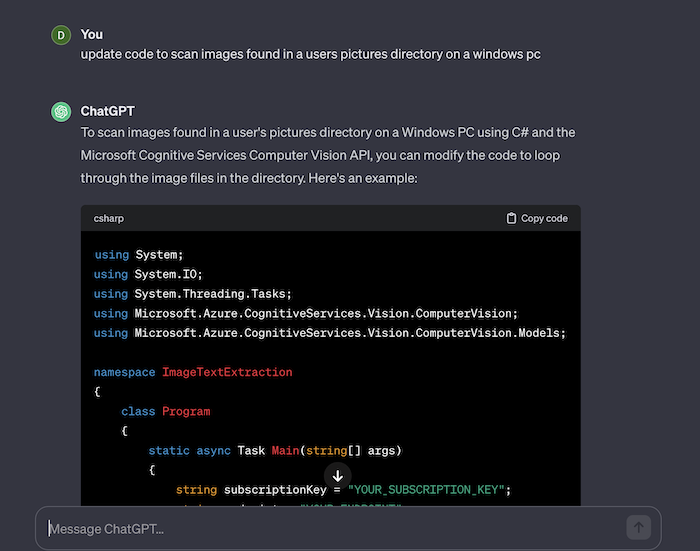
Task: Click 'namespace ImageTextExtraction' line
Action: click(193, 372)
